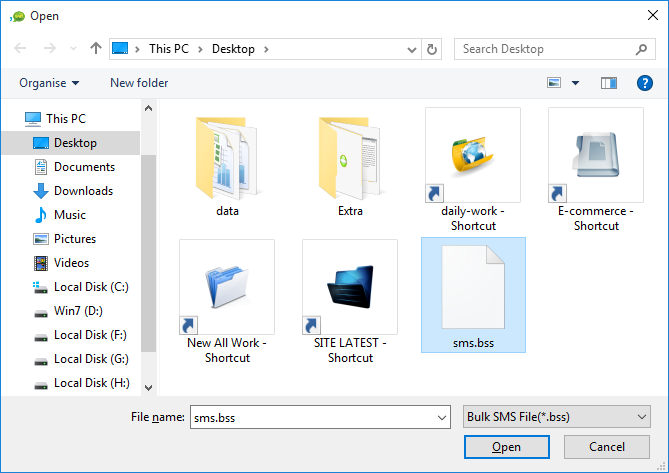Click the Back navigation arrow
669x473 pixels.
click(20, 48)
